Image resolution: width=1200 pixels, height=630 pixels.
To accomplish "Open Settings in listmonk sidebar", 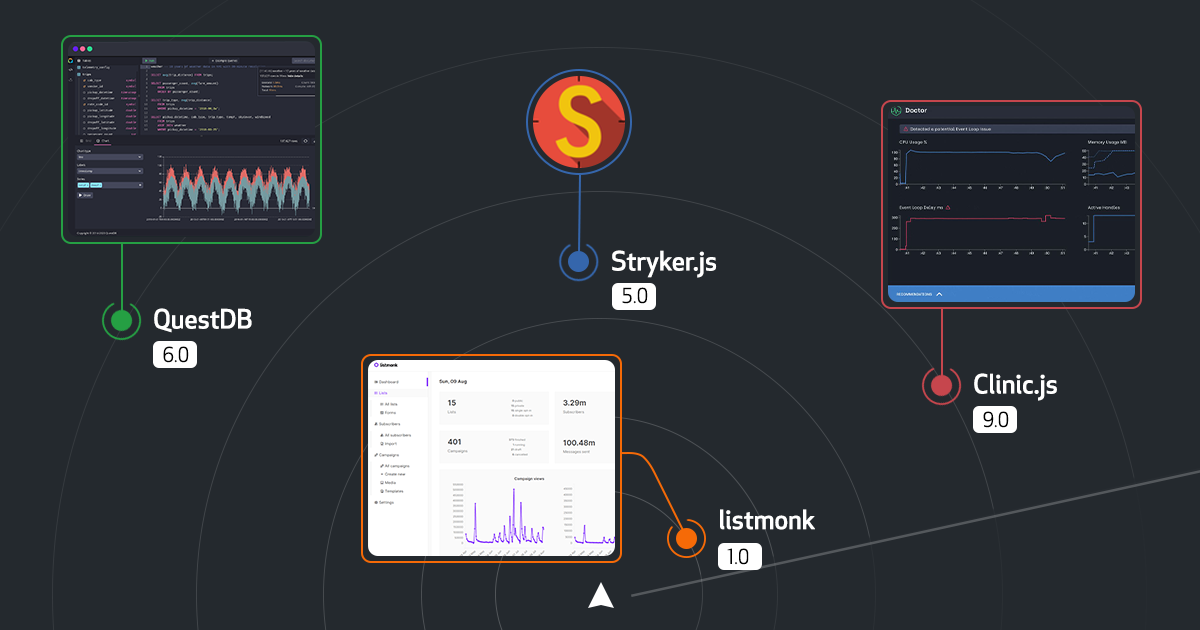I will pos(385,502).
